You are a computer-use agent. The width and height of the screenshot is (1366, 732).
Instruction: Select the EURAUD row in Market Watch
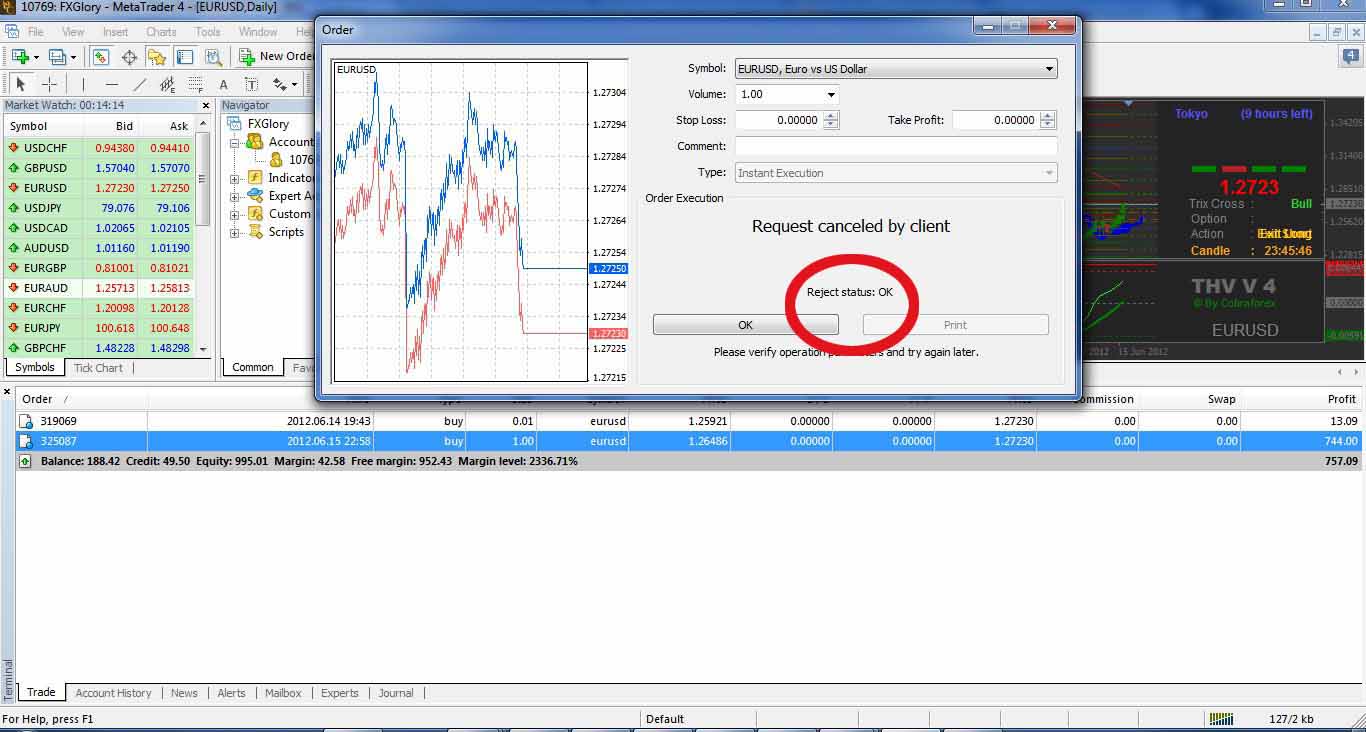[100, 288]
